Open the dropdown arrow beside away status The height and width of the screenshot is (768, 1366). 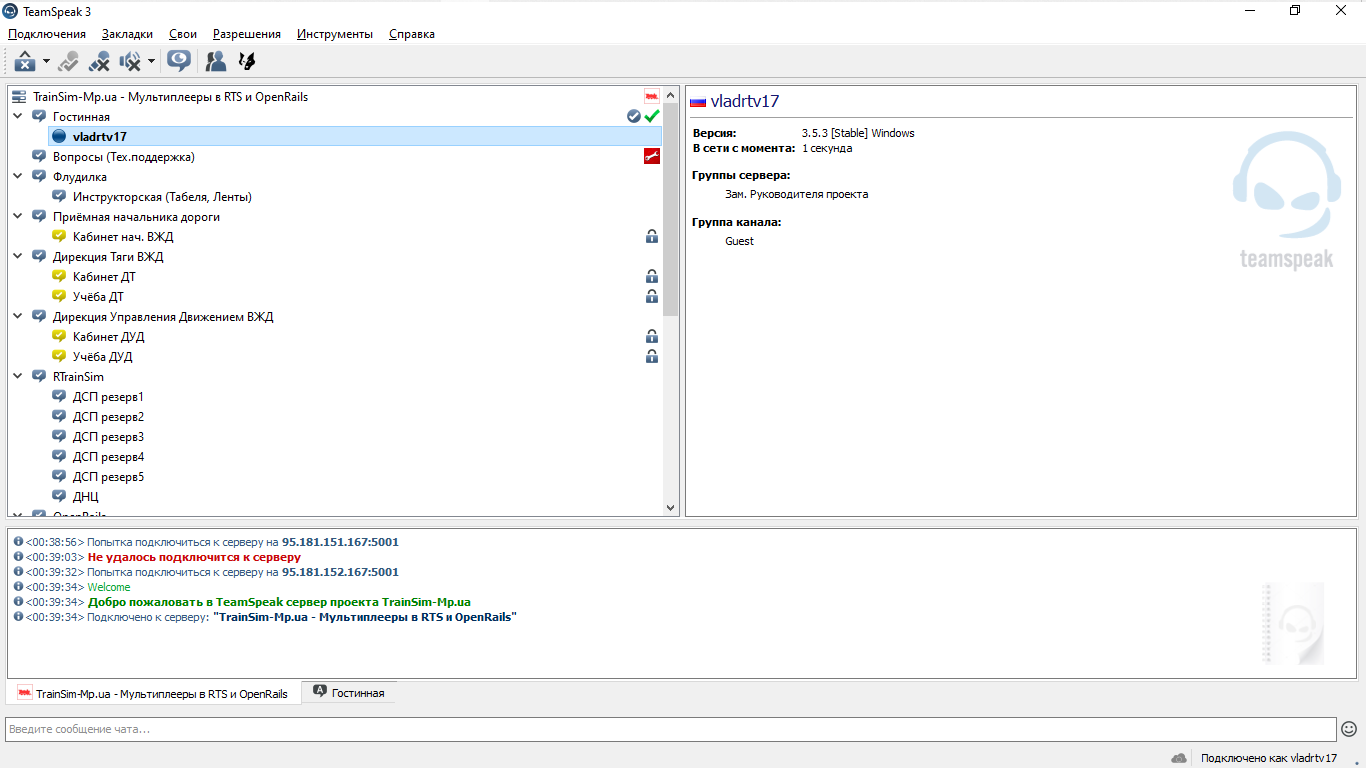pos(46,62)
